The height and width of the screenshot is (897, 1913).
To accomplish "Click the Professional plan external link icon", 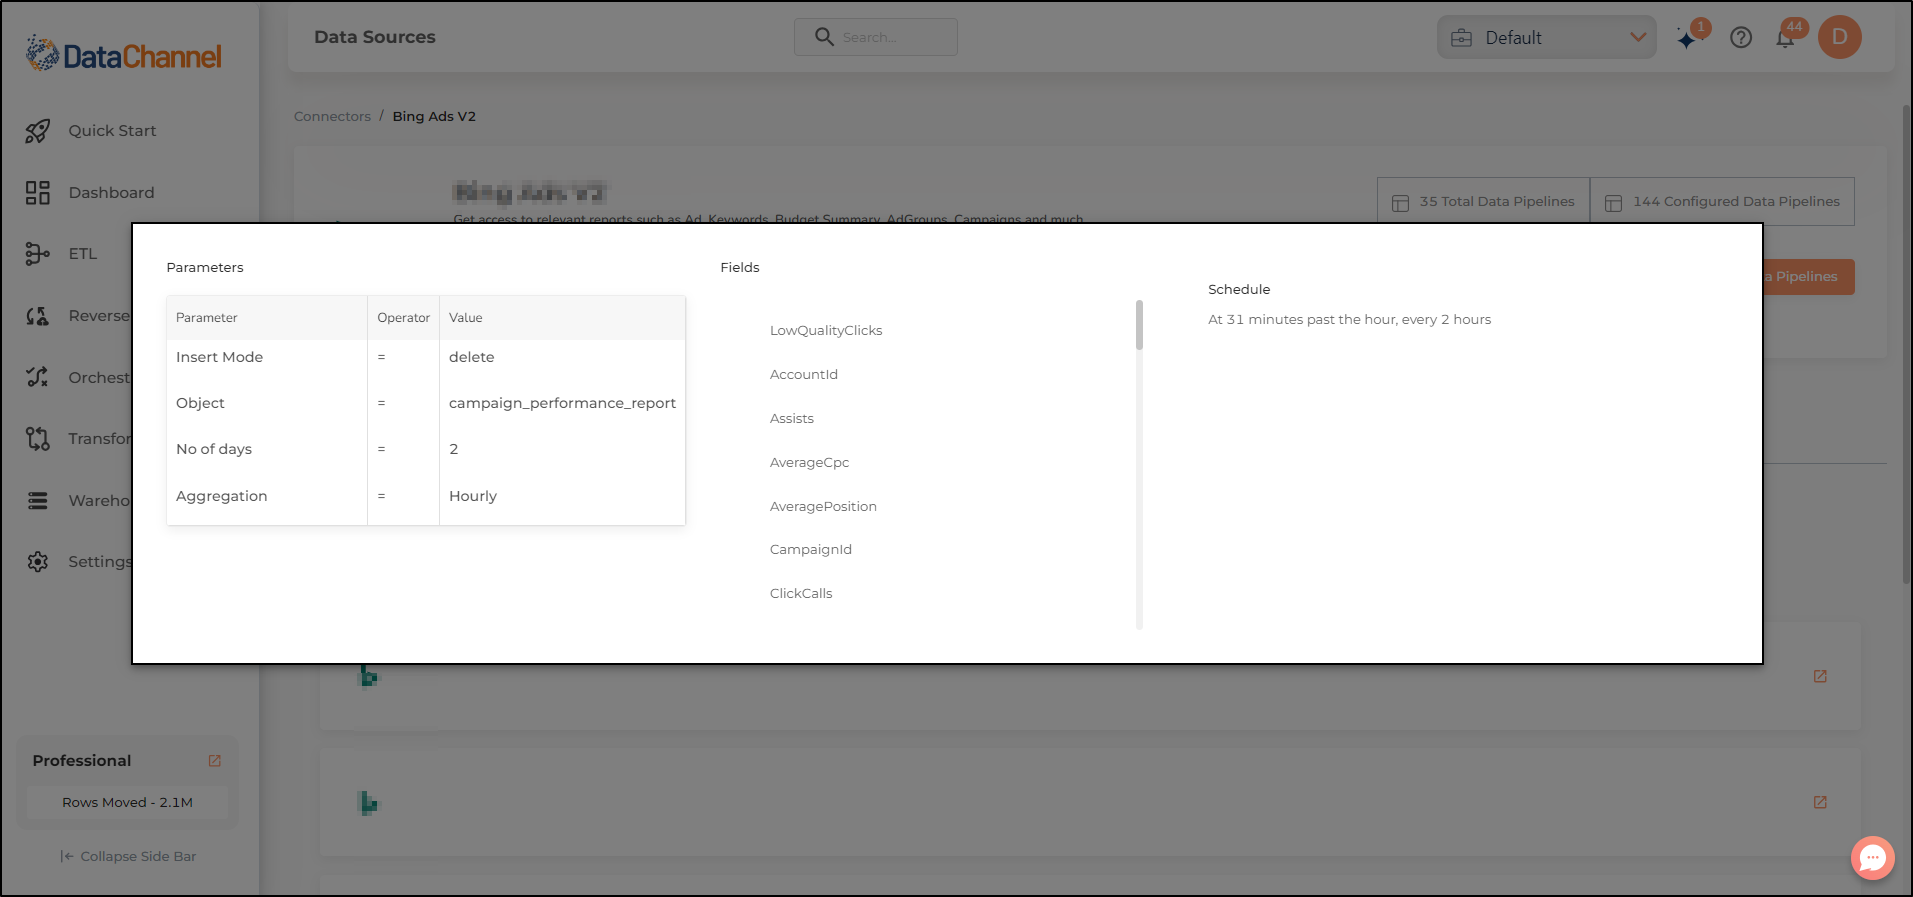I will (214, 761).
